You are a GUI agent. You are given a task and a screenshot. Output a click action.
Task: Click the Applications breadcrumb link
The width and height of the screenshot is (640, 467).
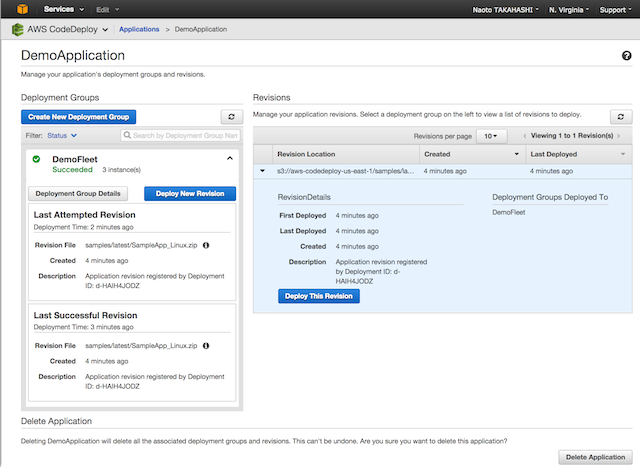pos(139,29)
